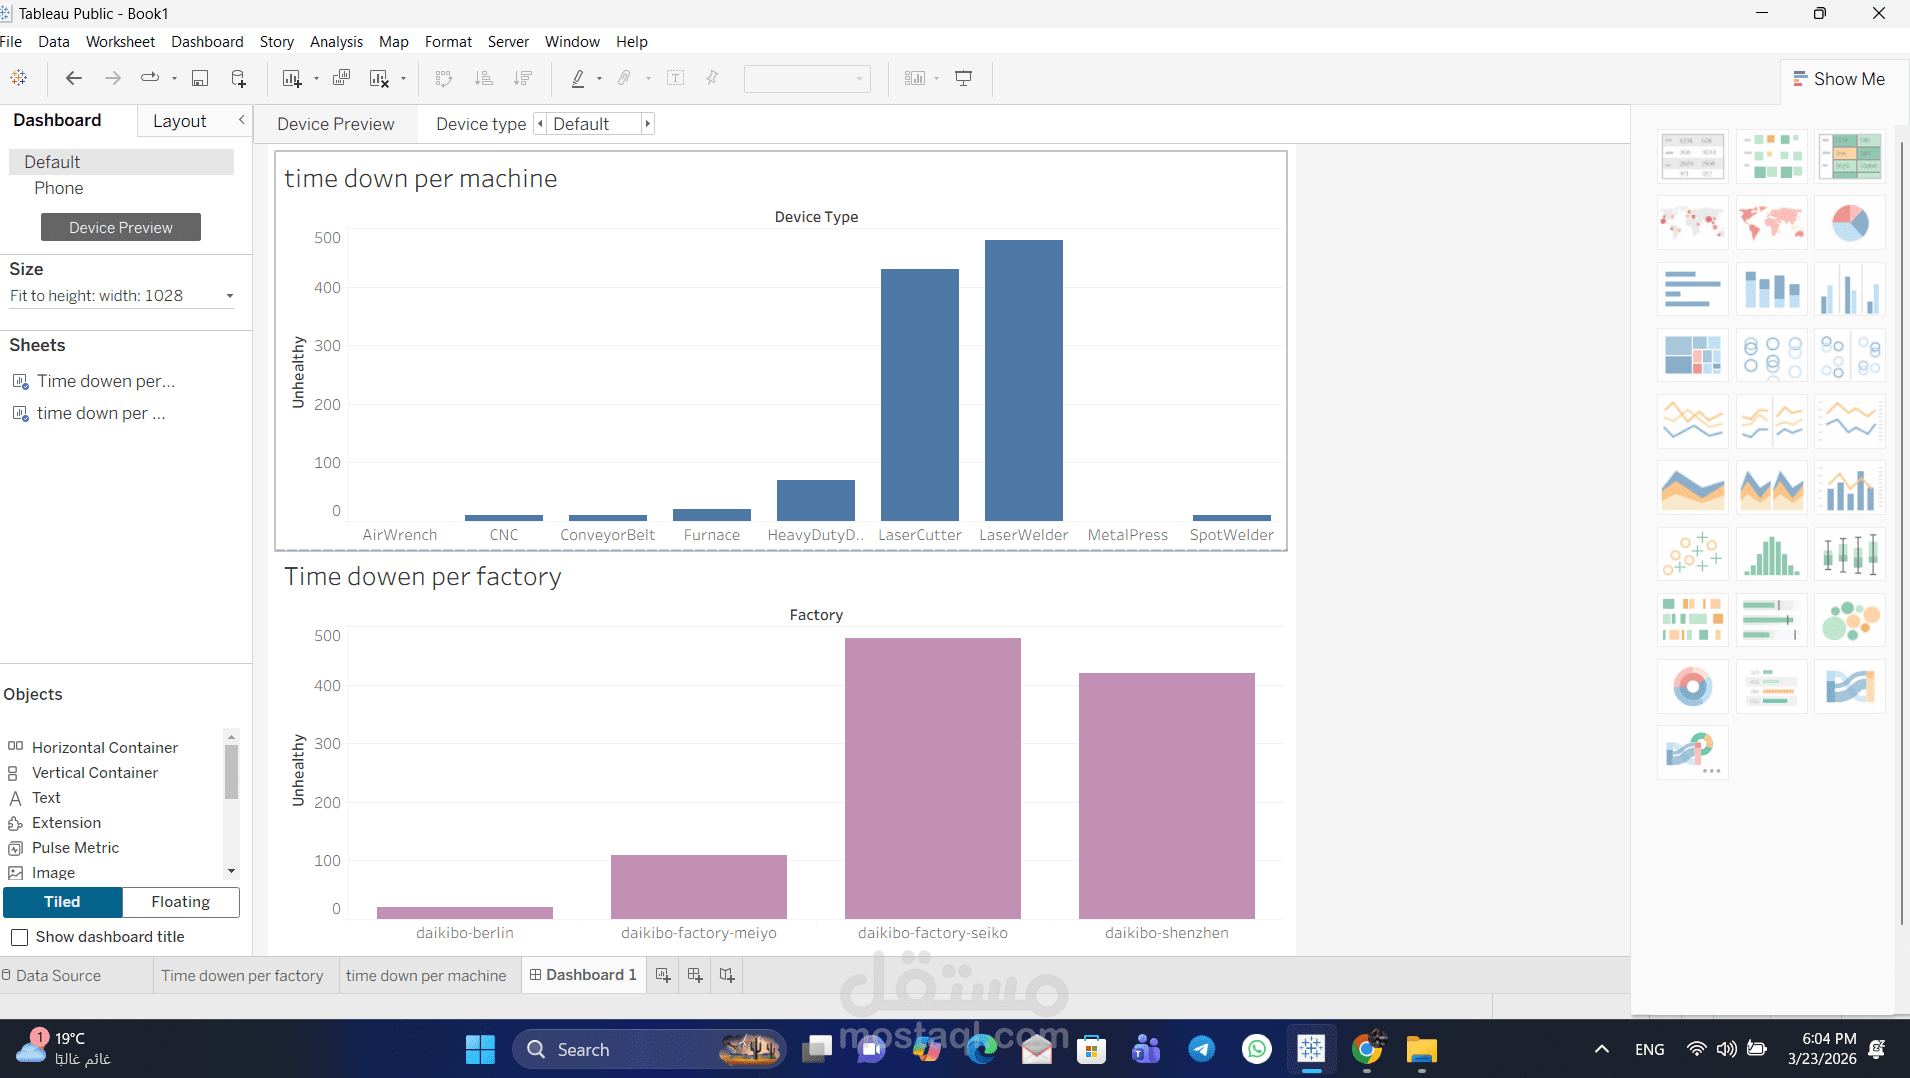1910x1078 pixels.
Task: Click New Dashboard tab icon at bottom
Action: (x=695, y=975)
